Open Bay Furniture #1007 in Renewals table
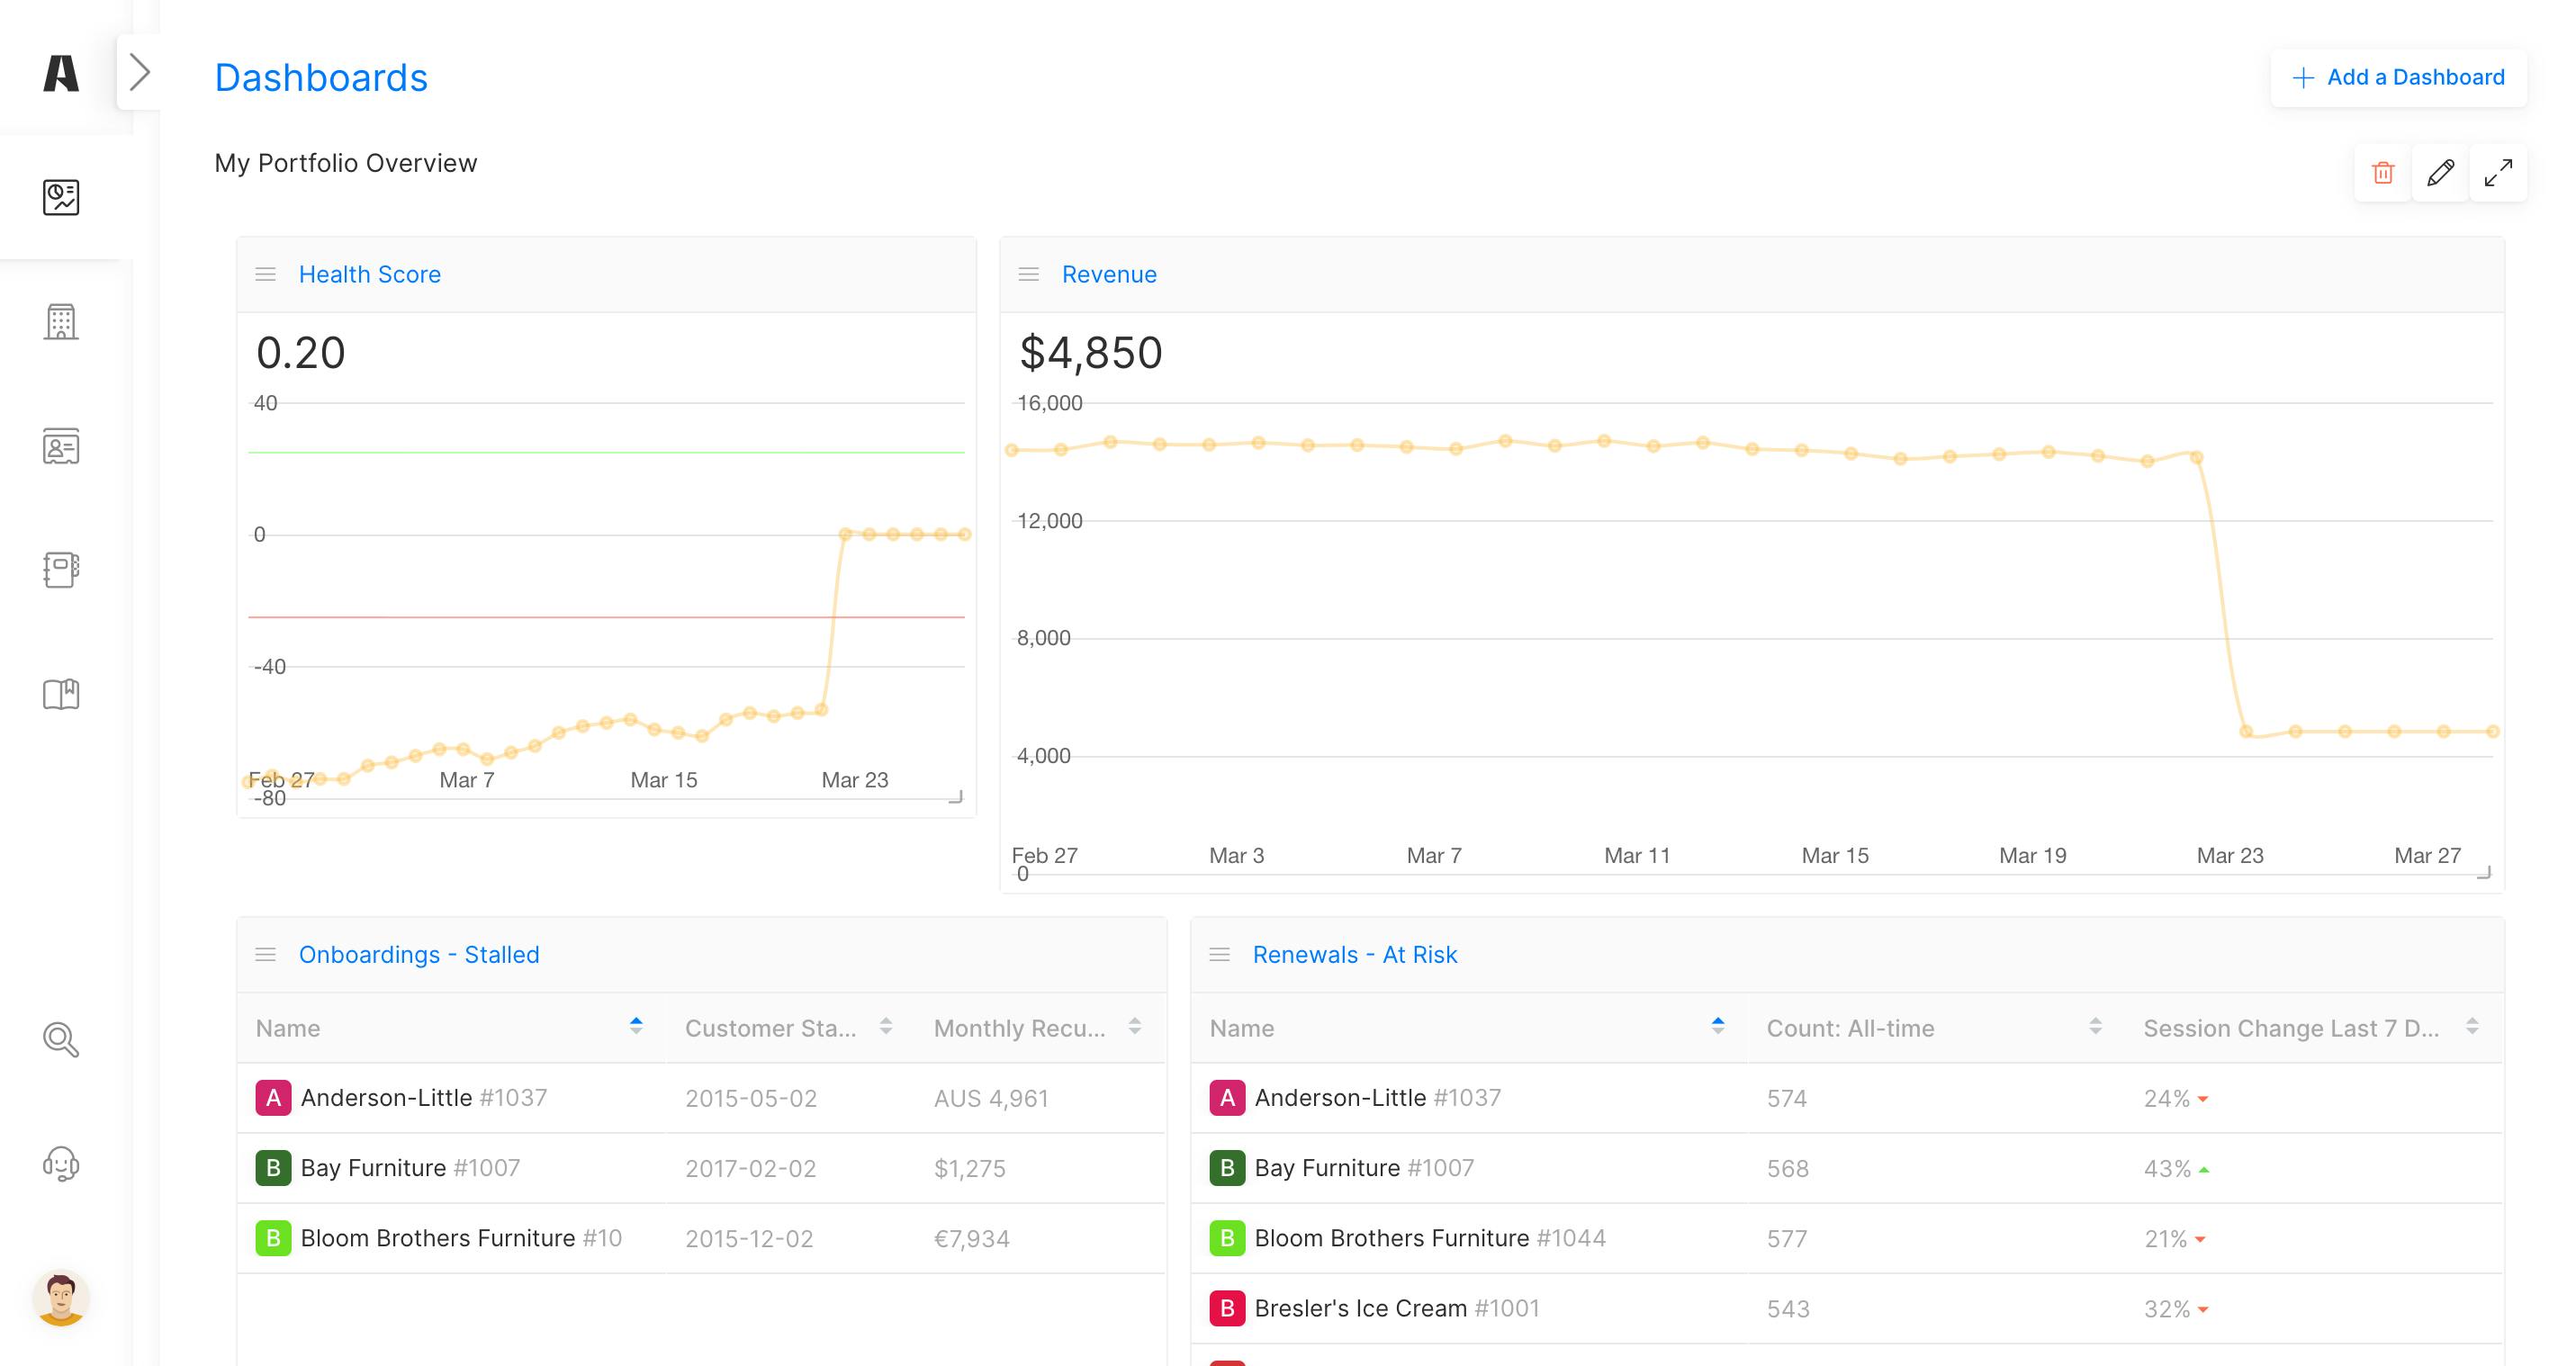 pyautogui.click(x=1364, y=1167)
